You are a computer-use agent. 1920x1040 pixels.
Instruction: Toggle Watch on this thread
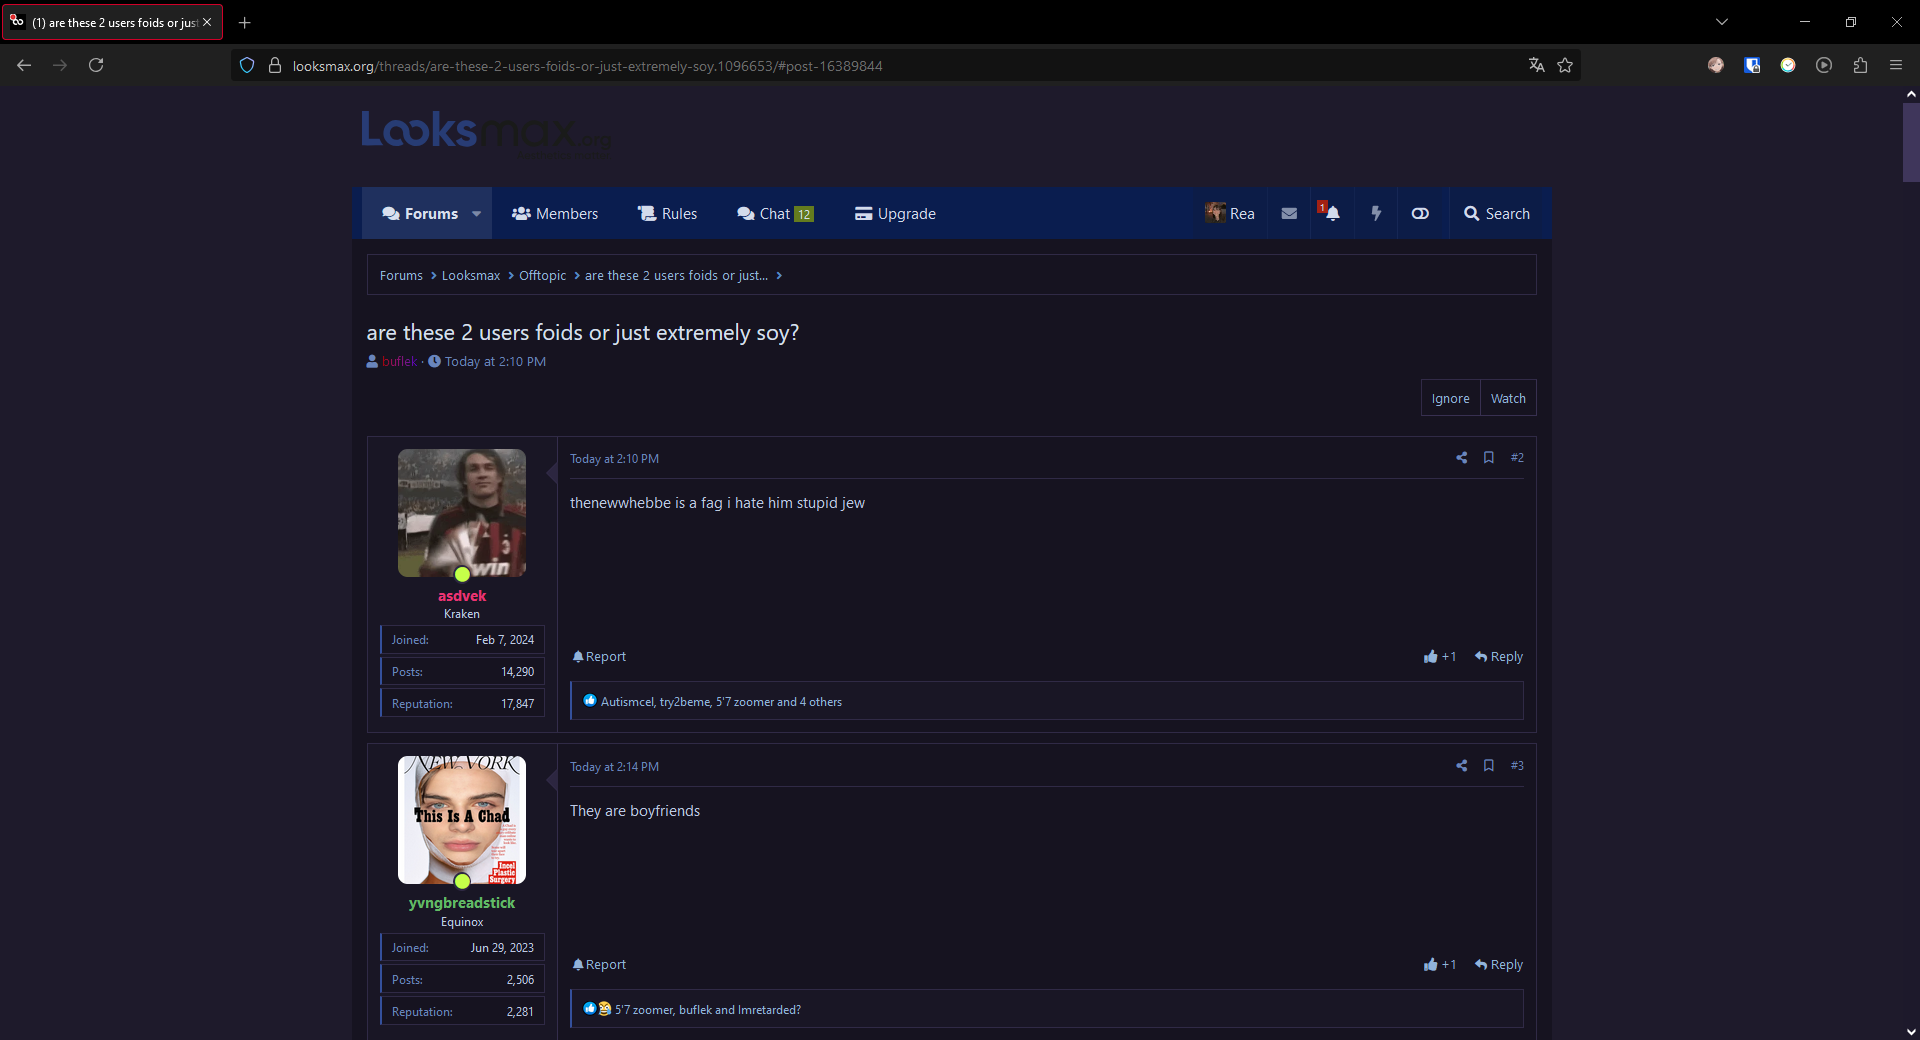tap(1508, 398)
